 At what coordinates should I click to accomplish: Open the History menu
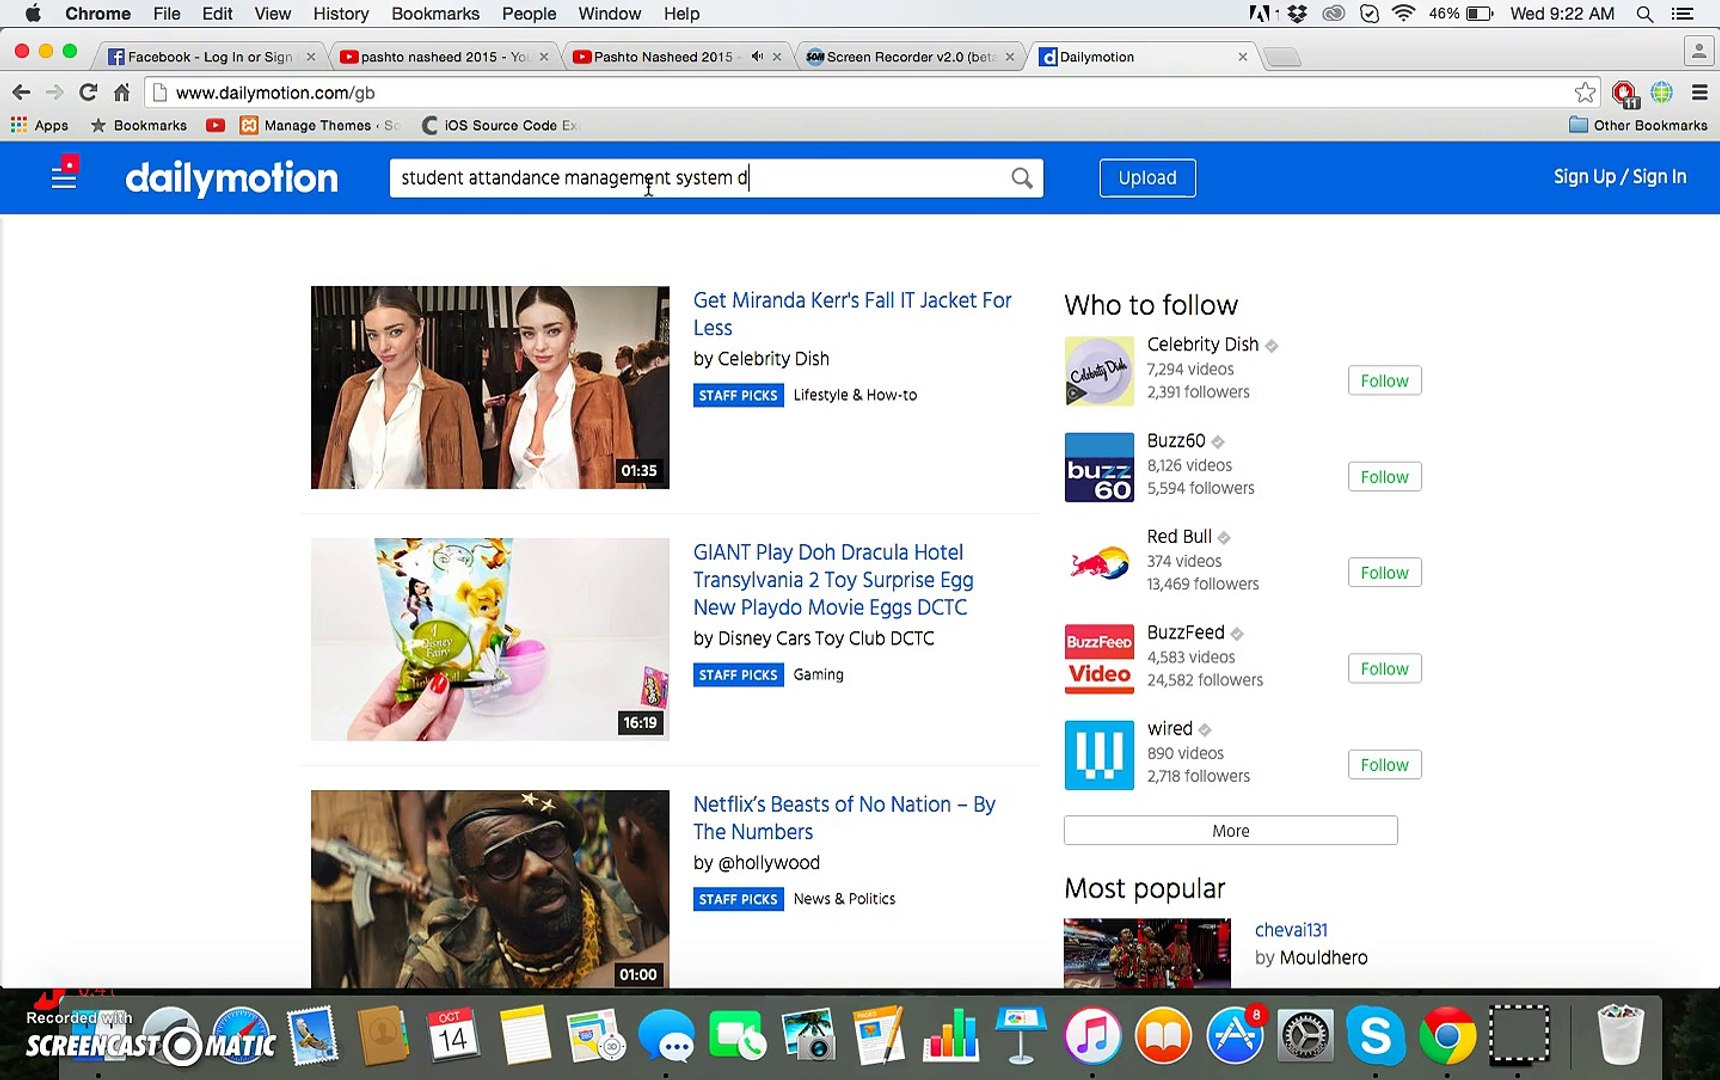[340, 13]
